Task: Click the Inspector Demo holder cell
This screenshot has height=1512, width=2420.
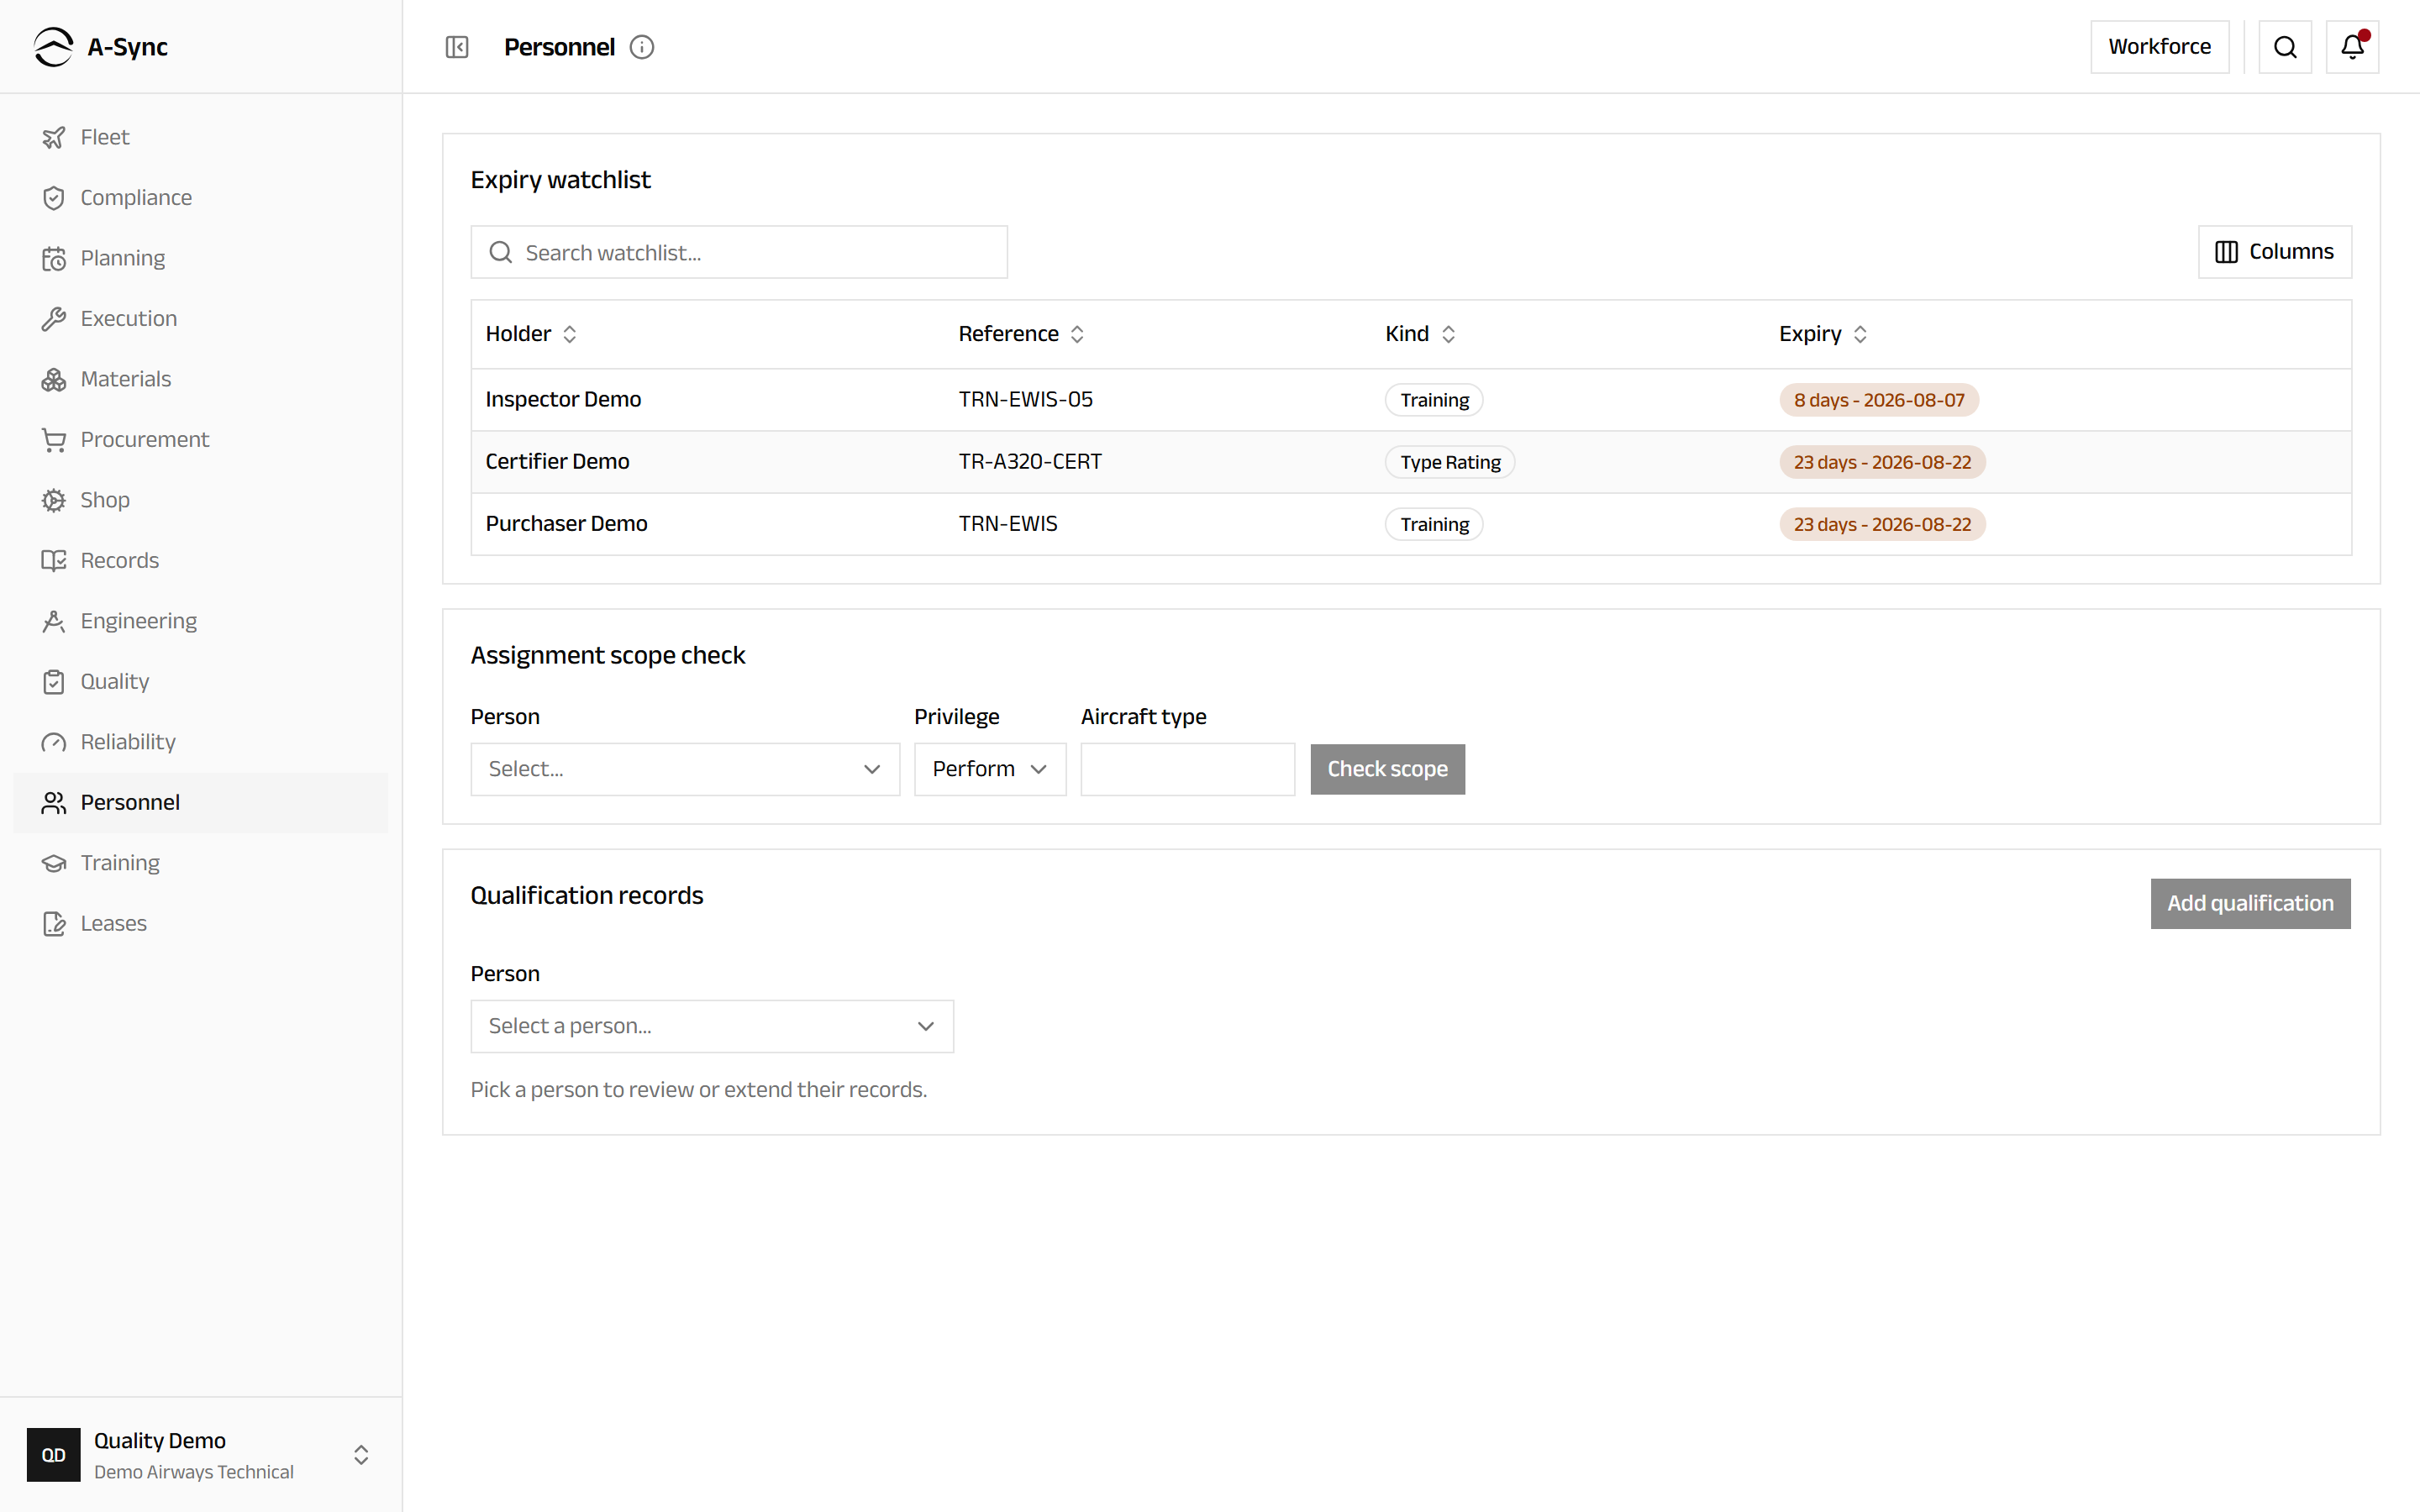Action: pyautogui.click(x=563, y=400)
